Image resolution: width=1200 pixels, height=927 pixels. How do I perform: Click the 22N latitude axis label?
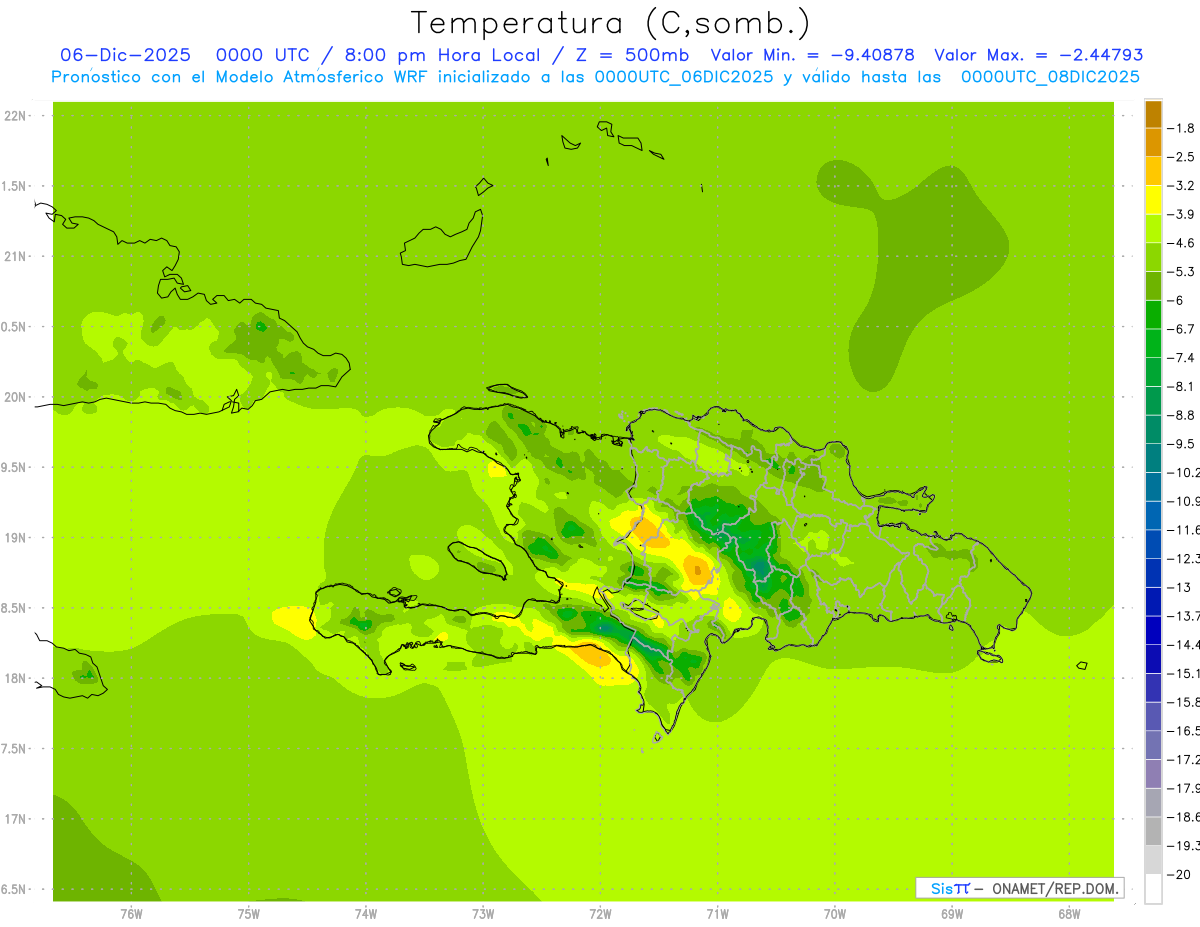[x=15, y=116]
